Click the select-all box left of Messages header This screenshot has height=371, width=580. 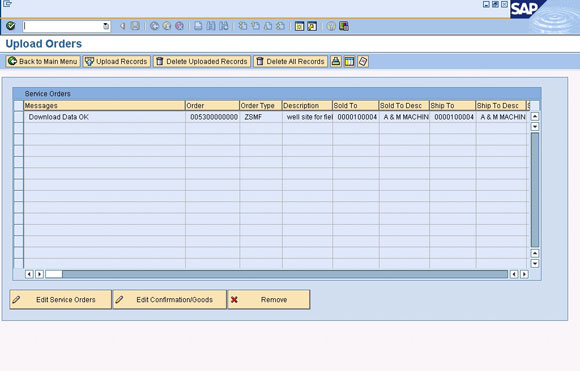tap(18, 105)
